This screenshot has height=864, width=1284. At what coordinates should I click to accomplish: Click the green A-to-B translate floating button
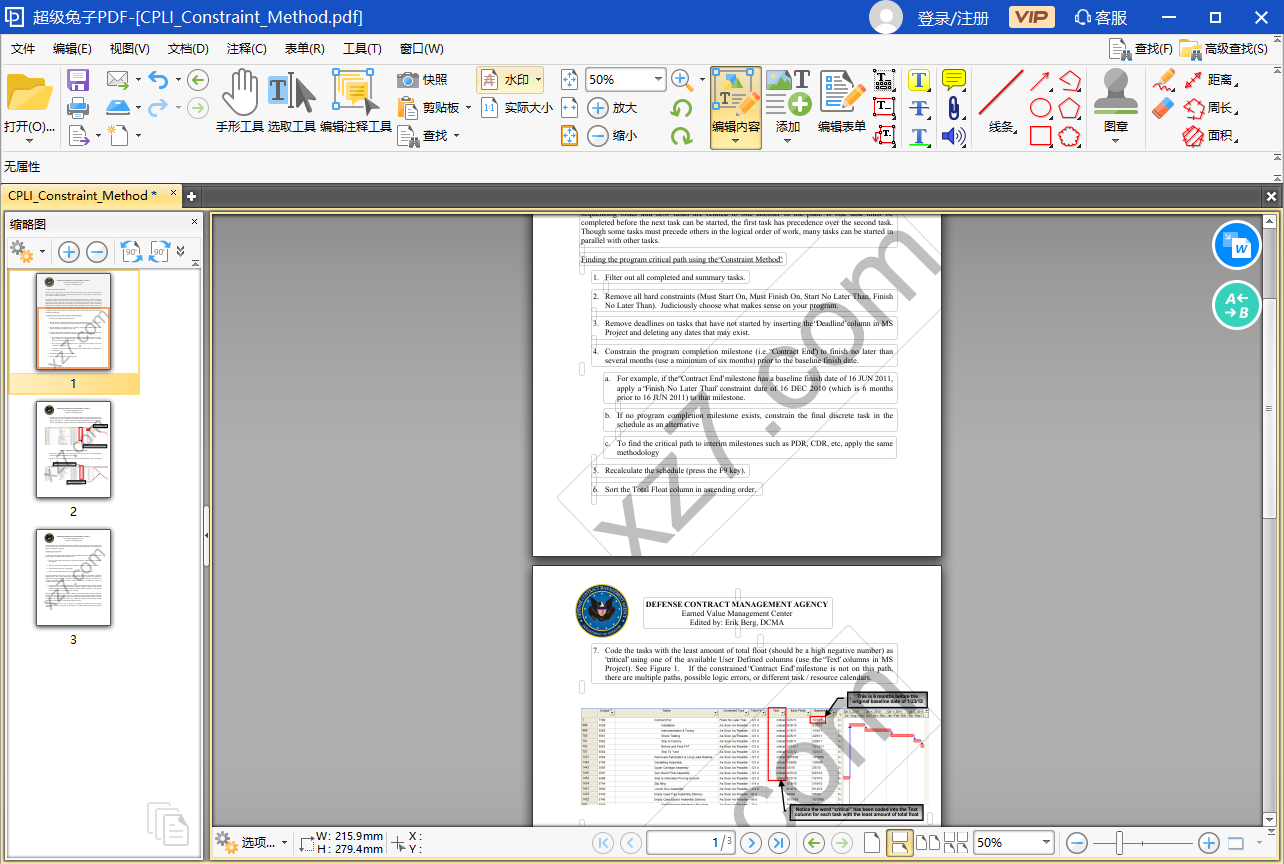point(1237,306)
